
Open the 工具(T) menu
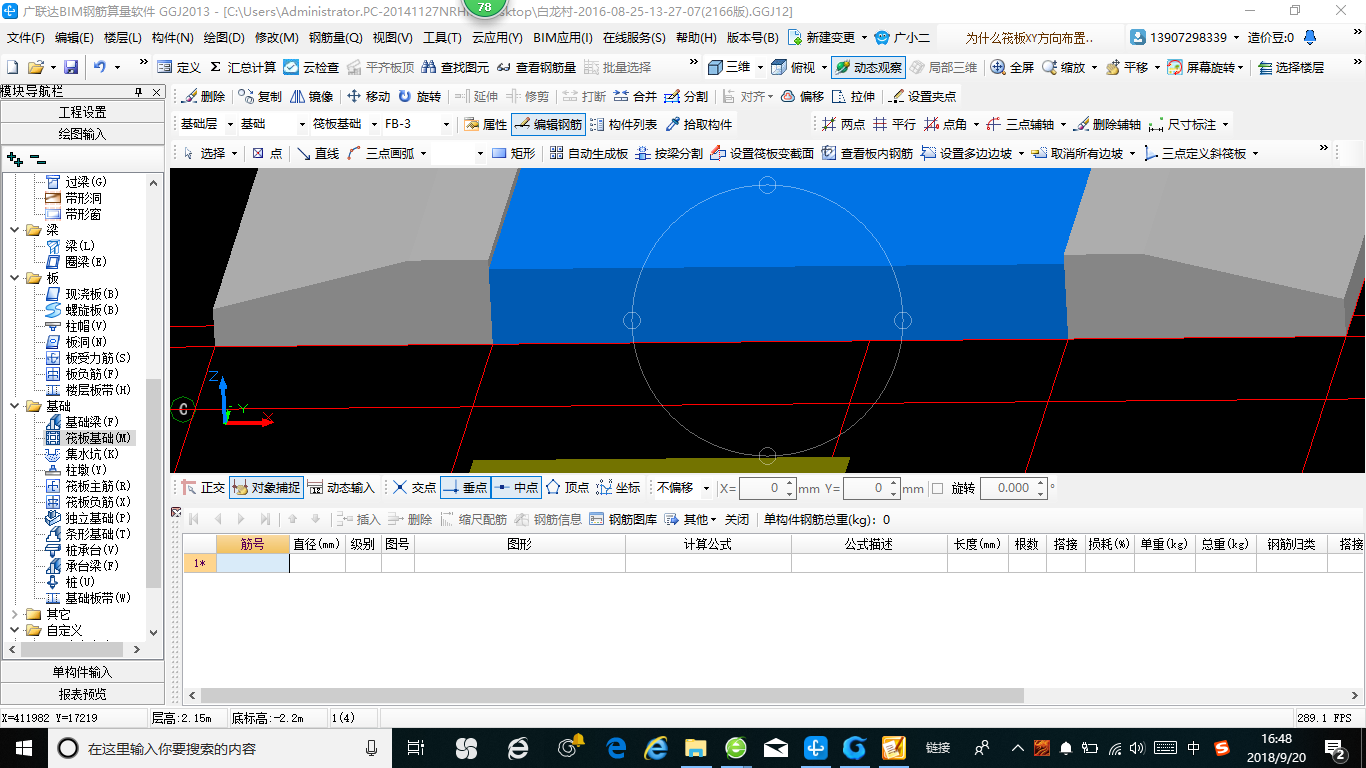click(x=442, y=38)
